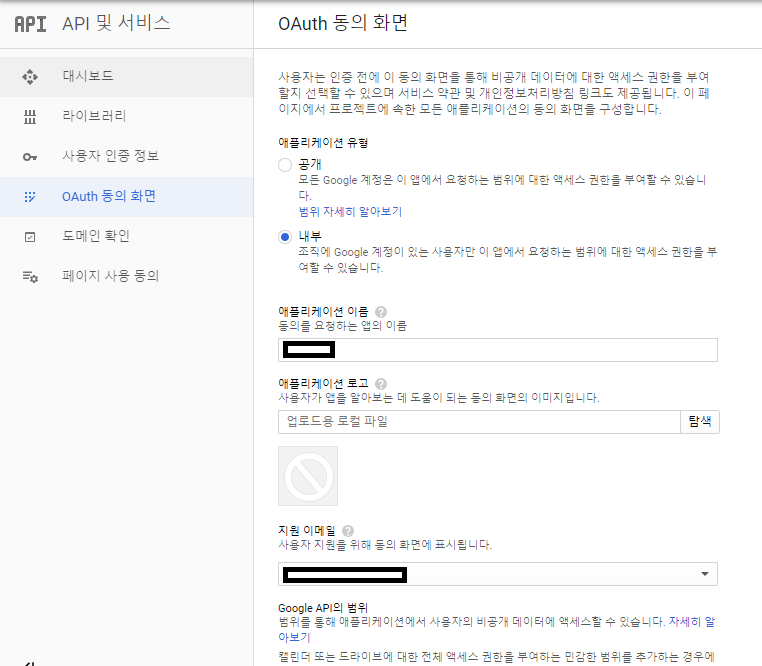
Task: Click the empty logo preview thumbnail
Action: pos(308,476)
